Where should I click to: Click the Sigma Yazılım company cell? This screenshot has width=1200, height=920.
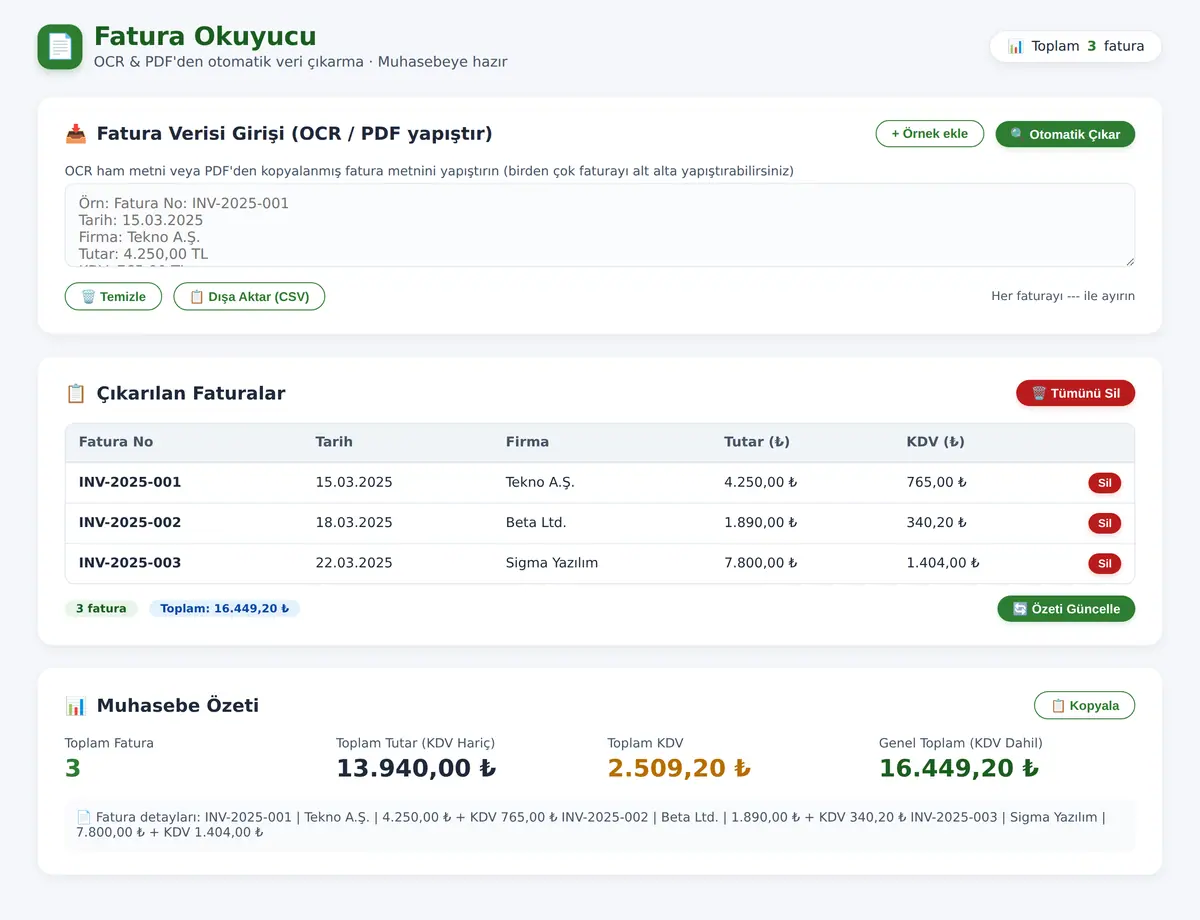[552, 563]
